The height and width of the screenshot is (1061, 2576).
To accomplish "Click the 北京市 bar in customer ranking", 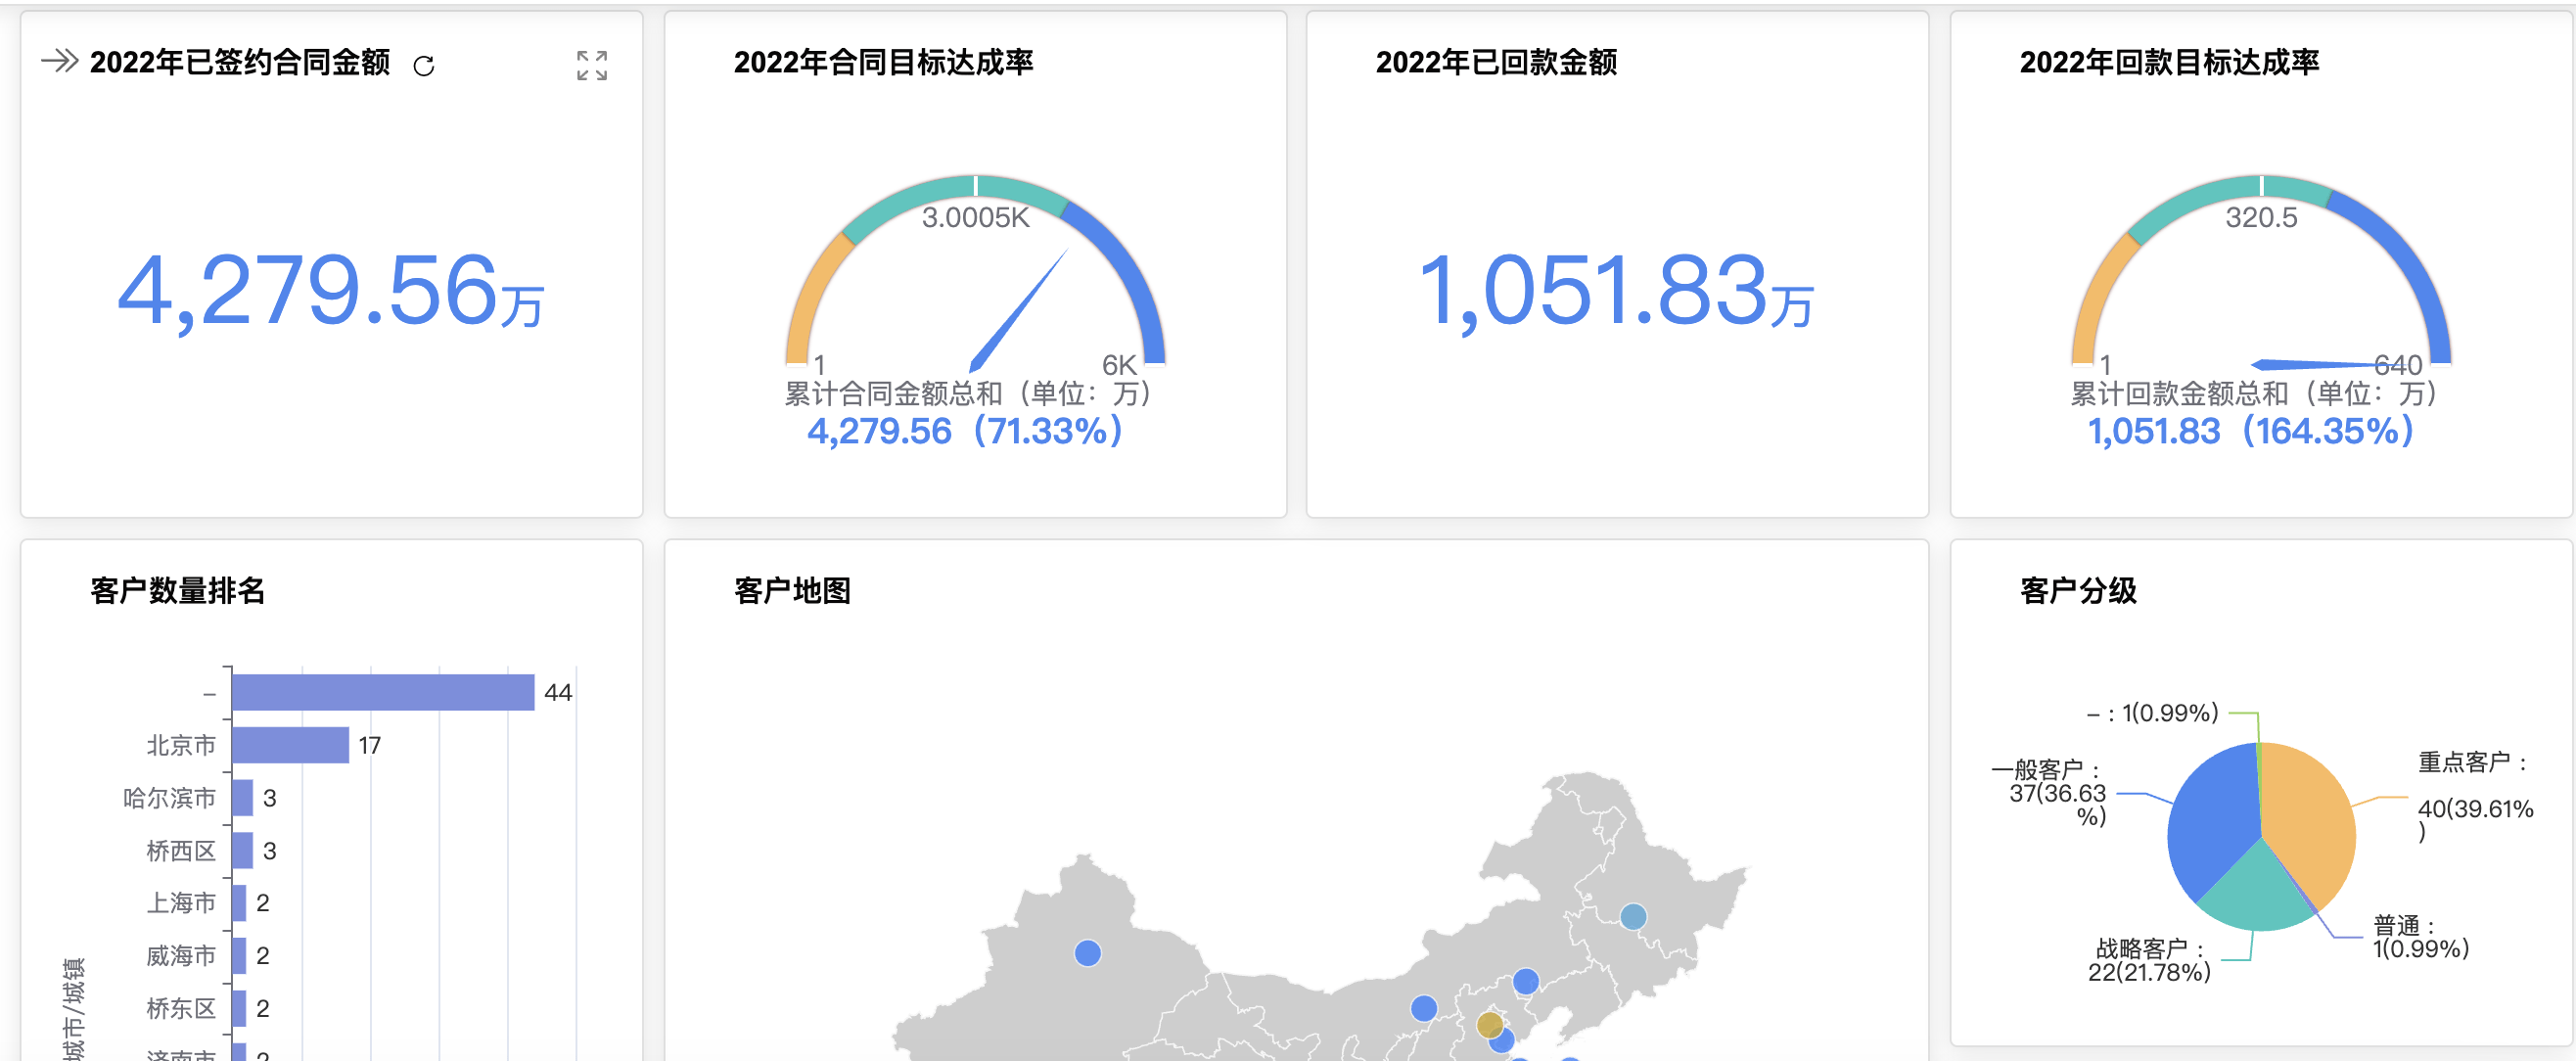I will click(x=290, y=745).
